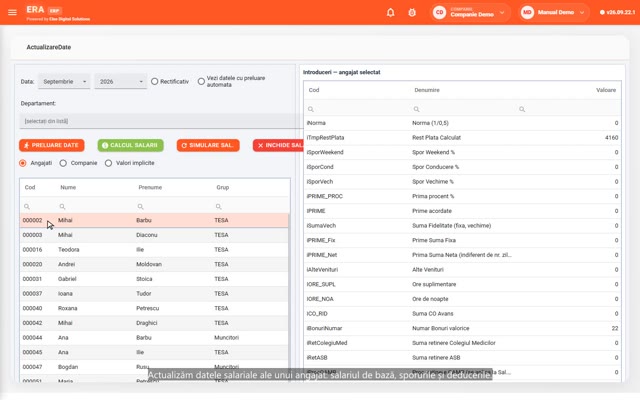The image size is (640, 400).
Task: Click the Spor Conducere % row
Action: [x=462, y=167]
